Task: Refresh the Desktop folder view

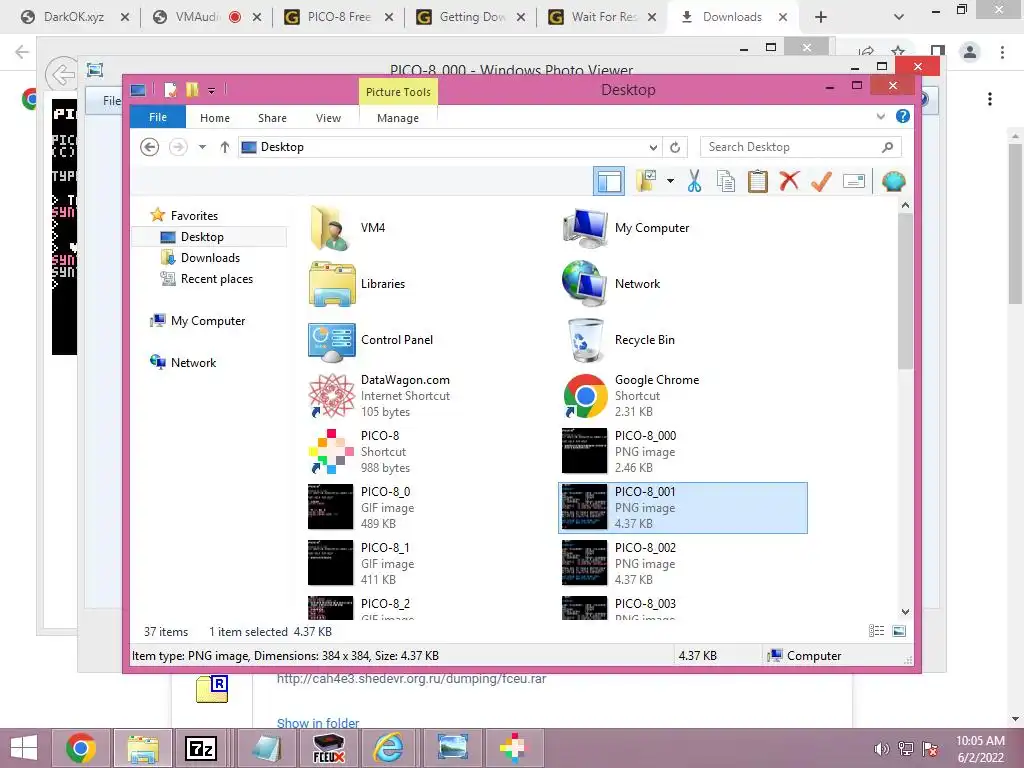Action: click(675, 148)
